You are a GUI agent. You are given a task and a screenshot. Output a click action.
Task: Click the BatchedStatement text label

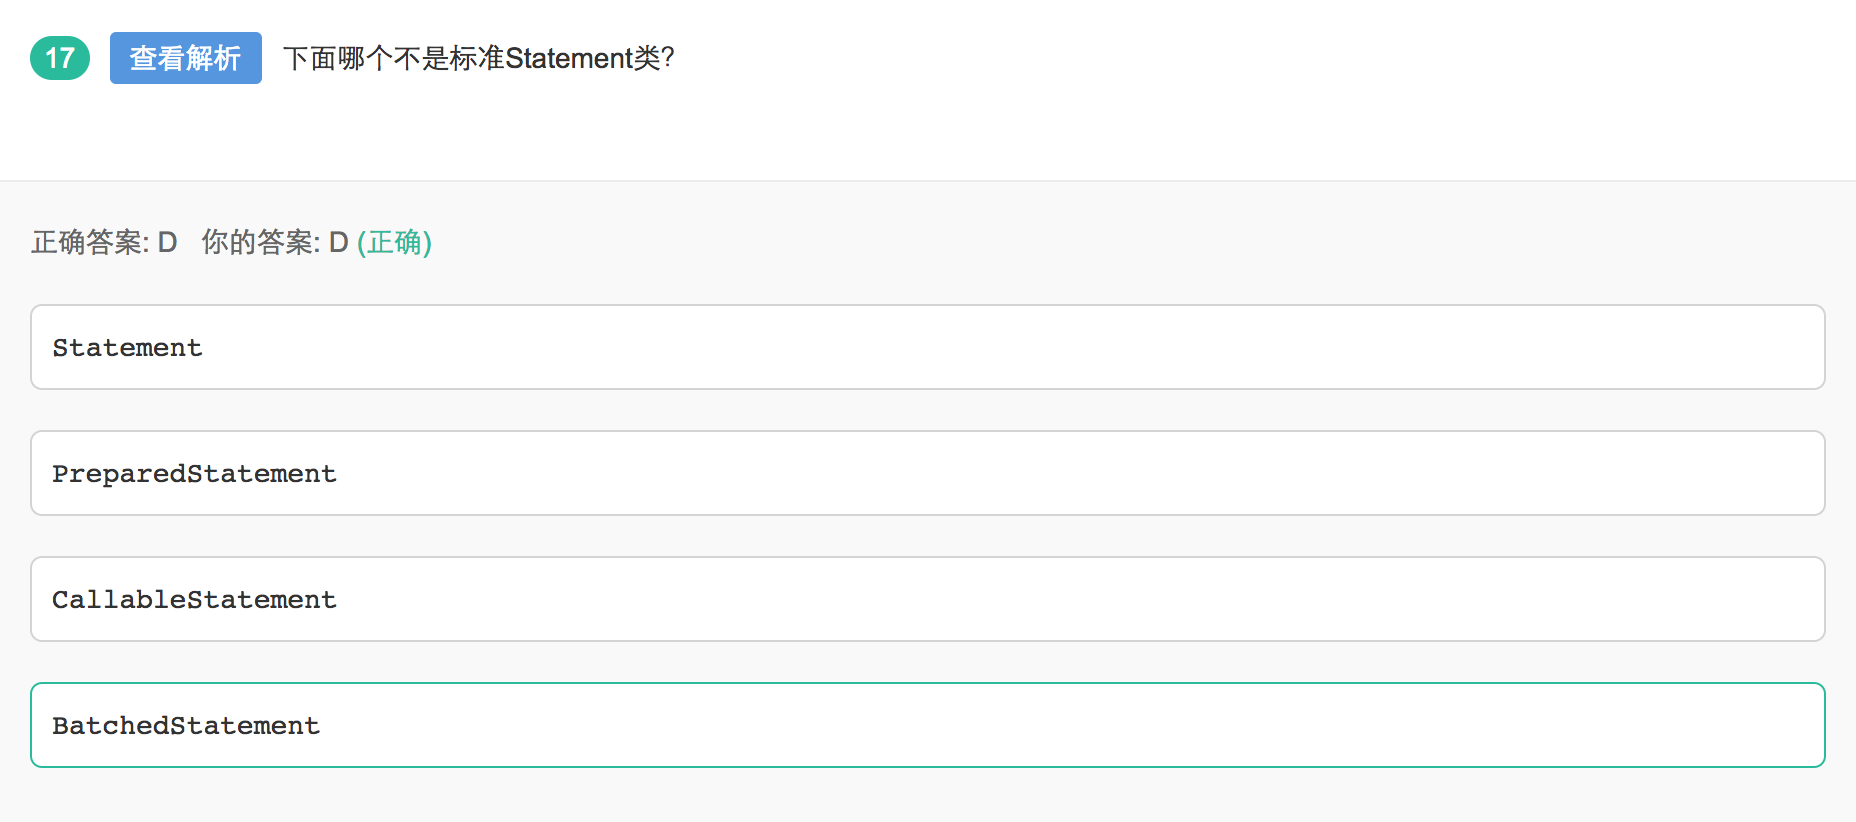186,726
